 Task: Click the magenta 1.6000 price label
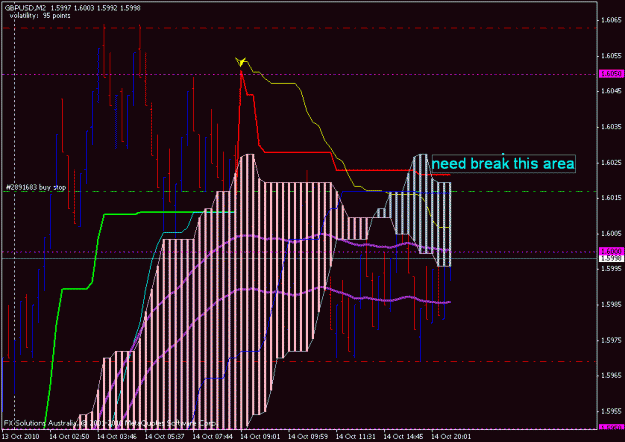click(x=611, y=251)
